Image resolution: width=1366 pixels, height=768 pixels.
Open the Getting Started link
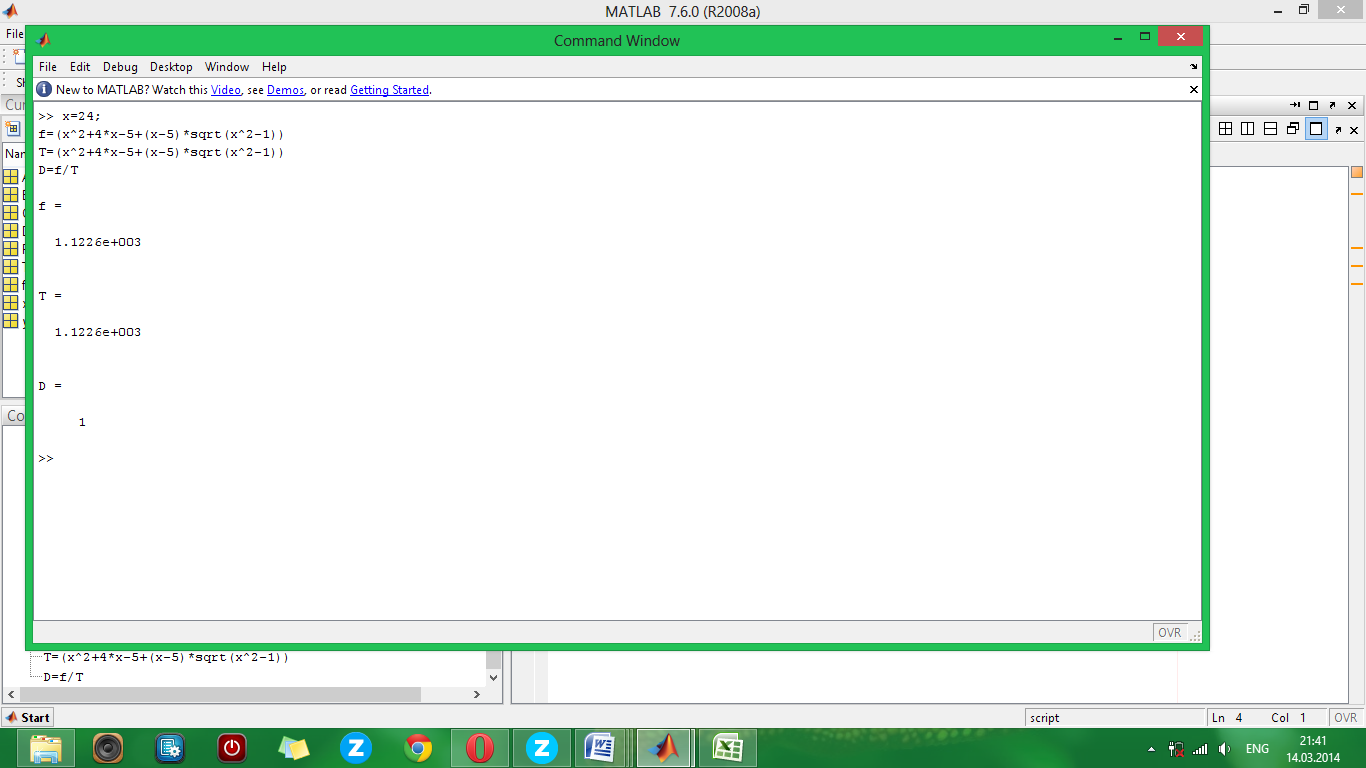pyautogui.click(x=389, y=90)
